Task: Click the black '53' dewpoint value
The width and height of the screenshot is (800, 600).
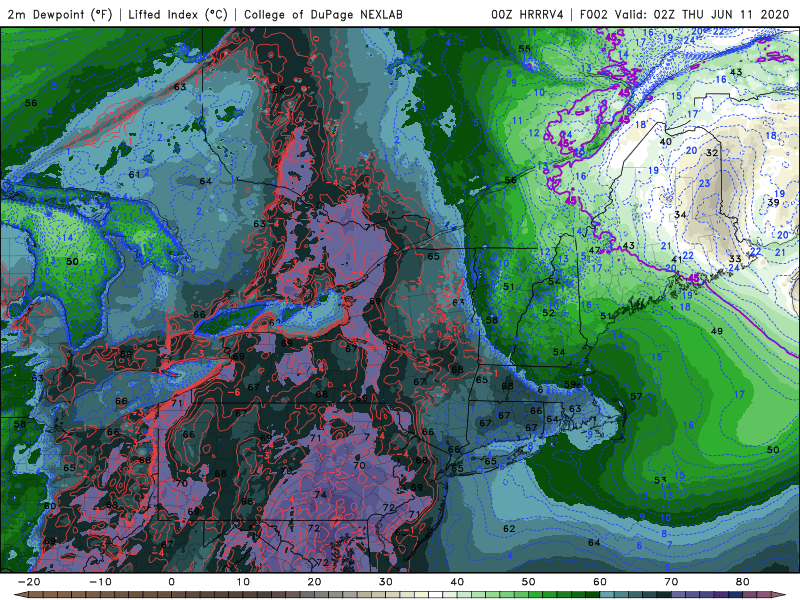Action: [661, 480]
